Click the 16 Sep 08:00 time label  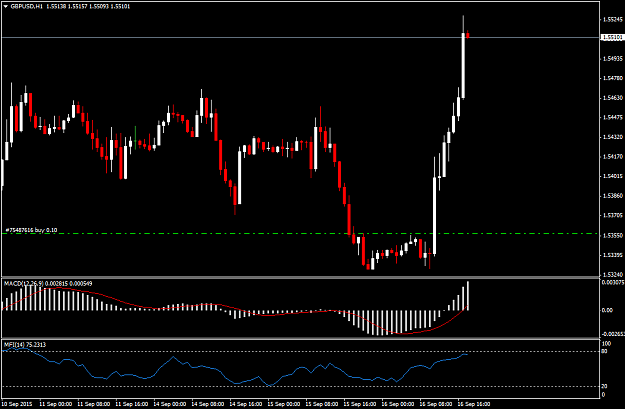[x=436, y=404]
